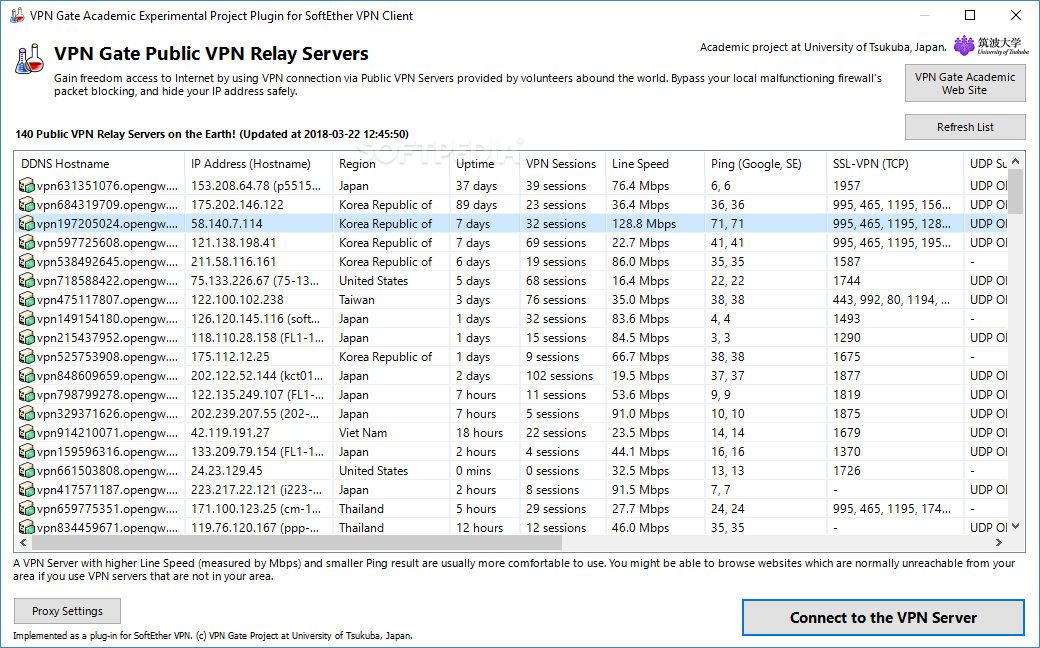The height and width of the screenshot is (648, 1040).
Task: Click the server icon of vpn149154180 row
Action: point(27,319)
